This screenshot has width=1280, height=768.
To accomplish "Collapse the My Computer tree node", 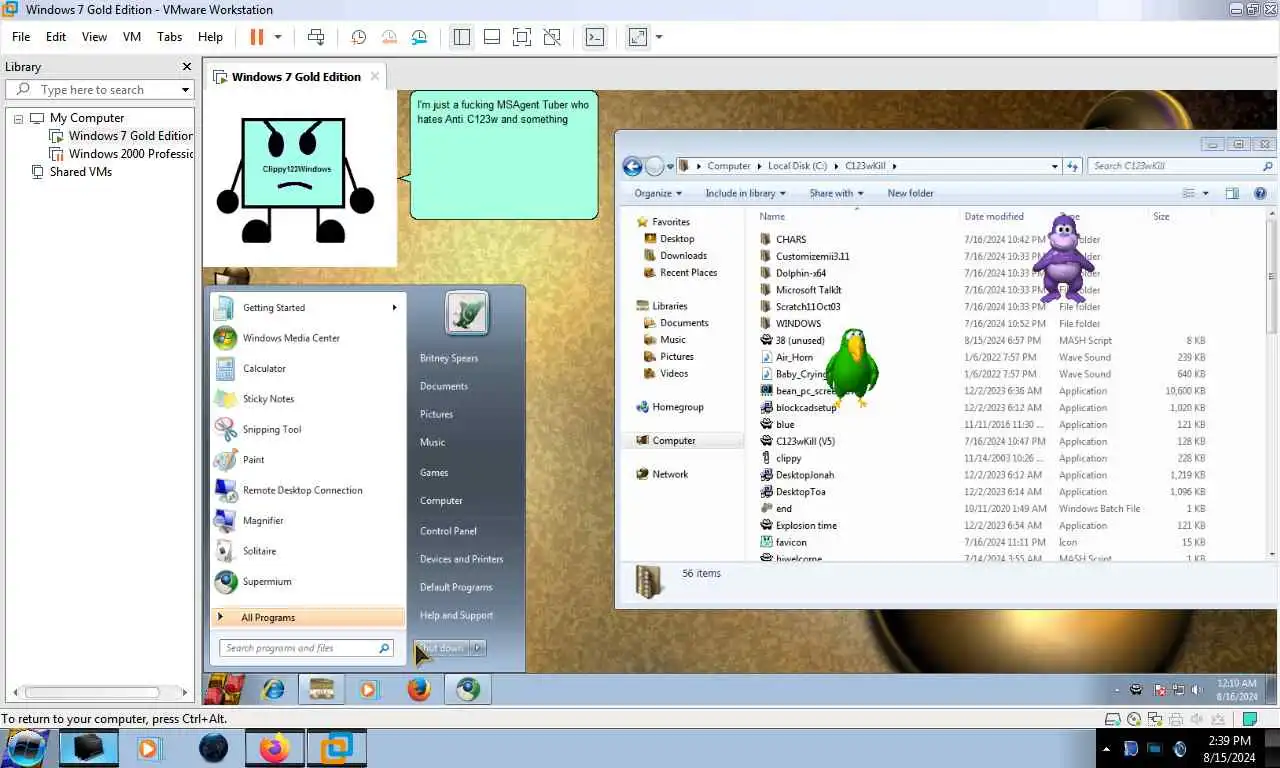I will tap(18, 118).
